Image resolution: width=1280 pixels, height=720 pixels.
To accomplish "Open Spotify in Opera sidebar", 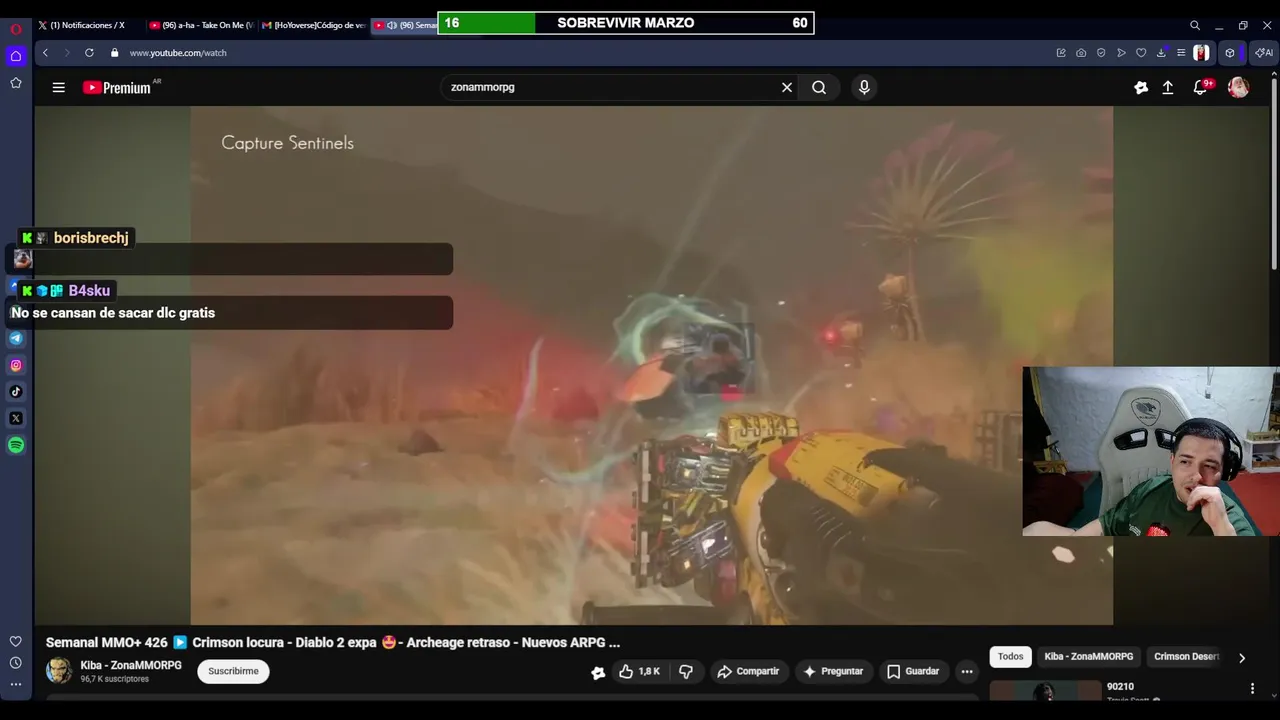I will click(16, 445).
